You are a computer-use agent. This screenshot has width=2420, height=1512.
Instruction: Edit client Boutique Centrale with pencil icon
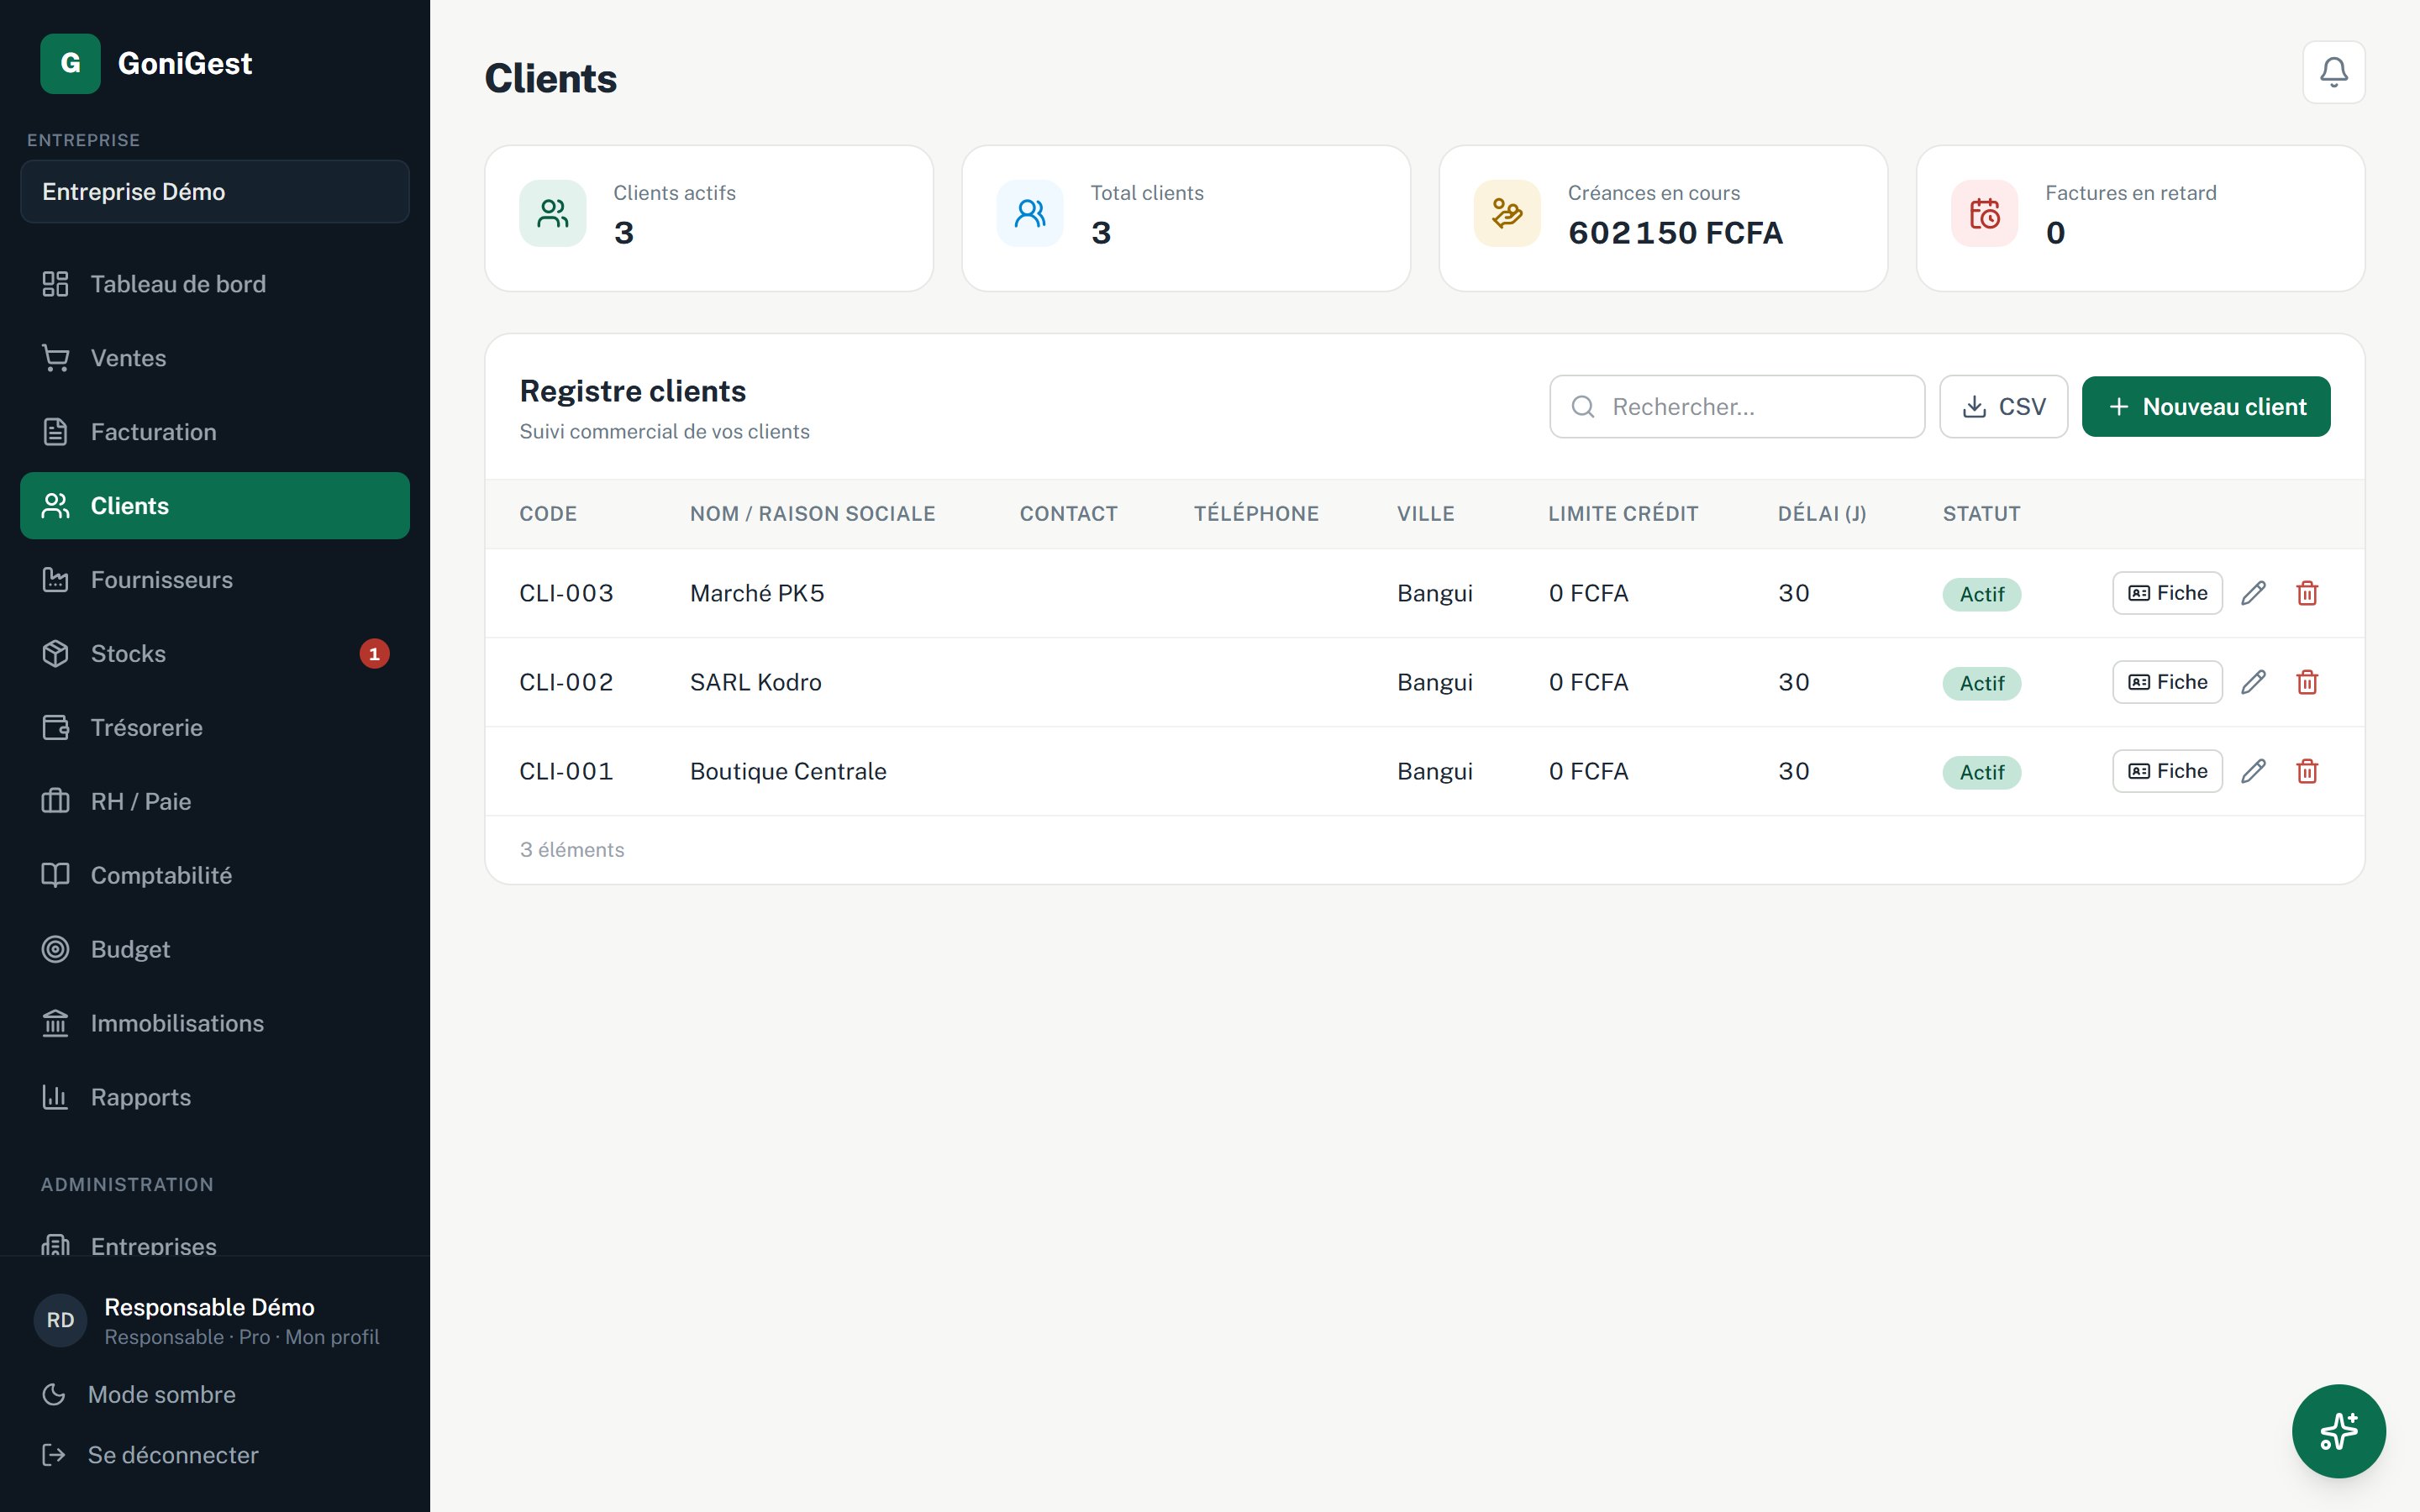[2253, 771]
